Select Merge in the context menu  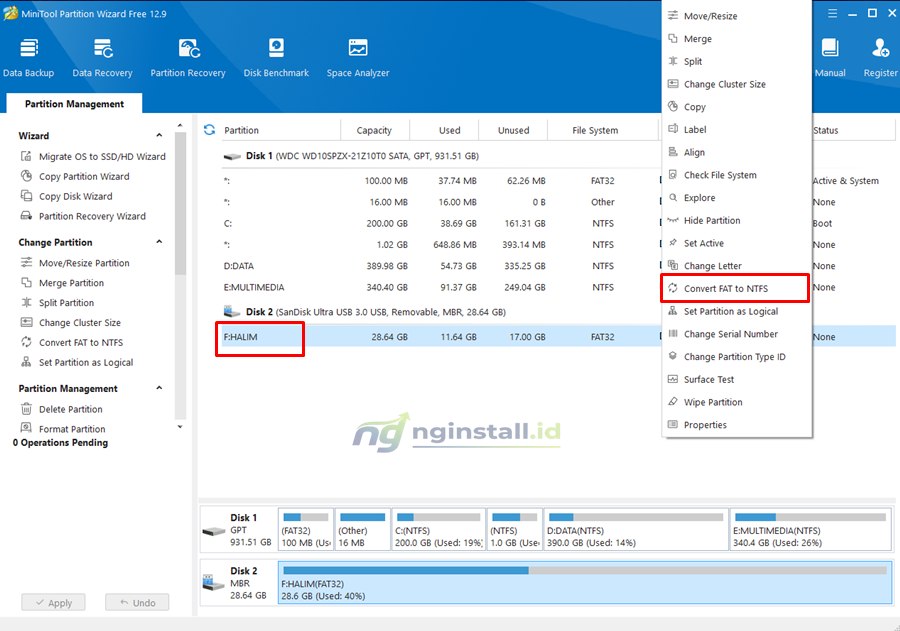tap(736, 38)
